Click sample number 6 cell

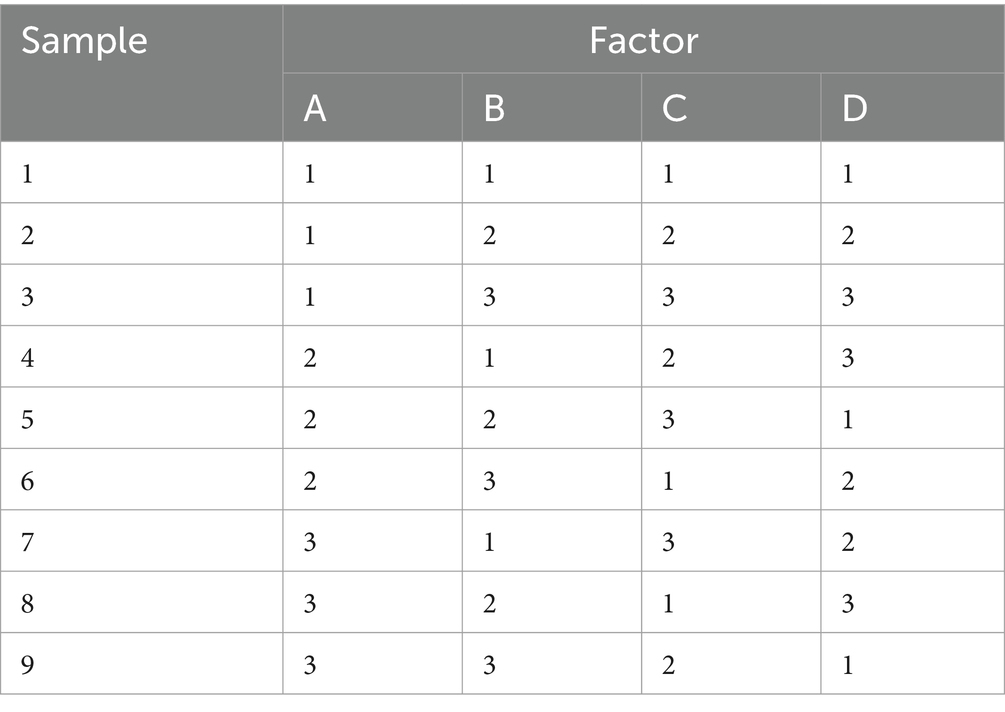pos(141,479)
